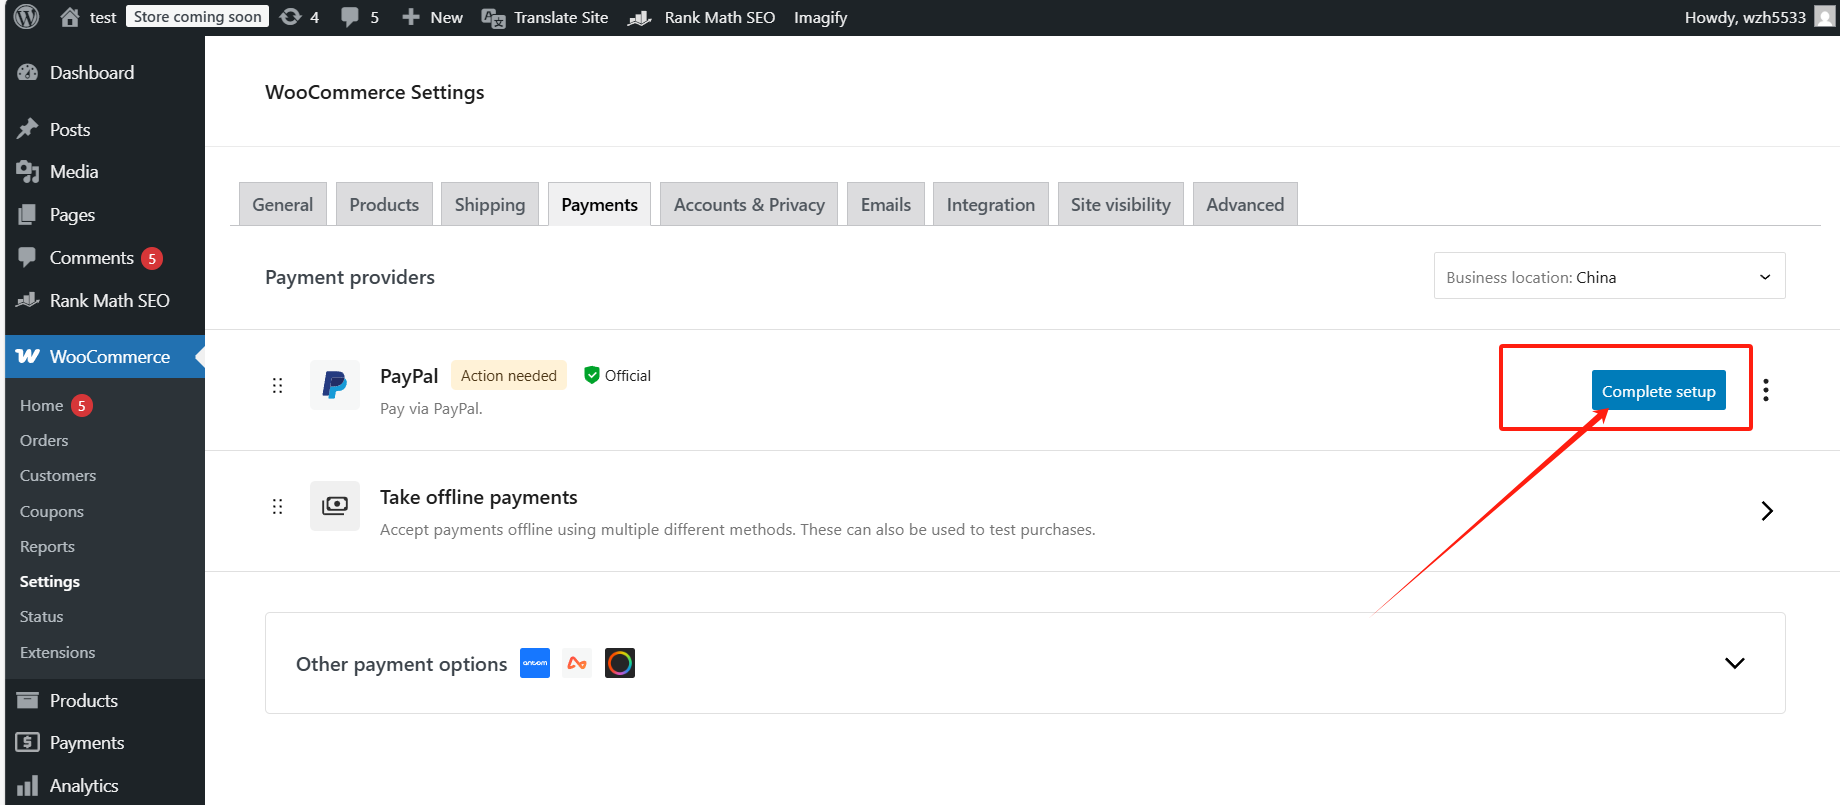The width and height of the screenshot is (1840, 805).
Task: Click the offline payments cash icon
Action: (335, 506)
